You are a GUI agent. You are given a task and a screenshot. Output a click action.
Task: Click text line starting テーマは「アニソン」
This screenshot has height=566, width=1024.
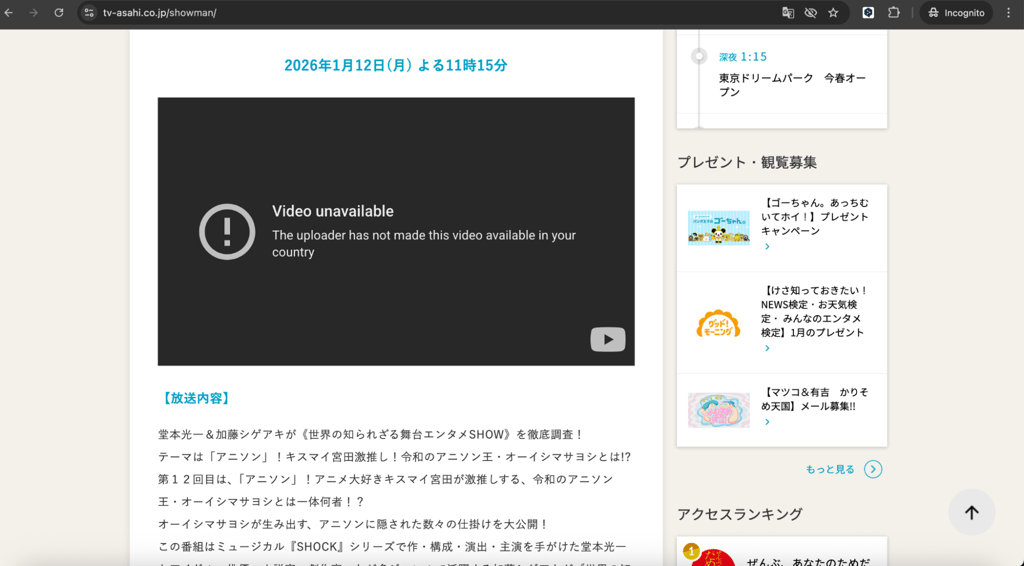coord(394,457)
